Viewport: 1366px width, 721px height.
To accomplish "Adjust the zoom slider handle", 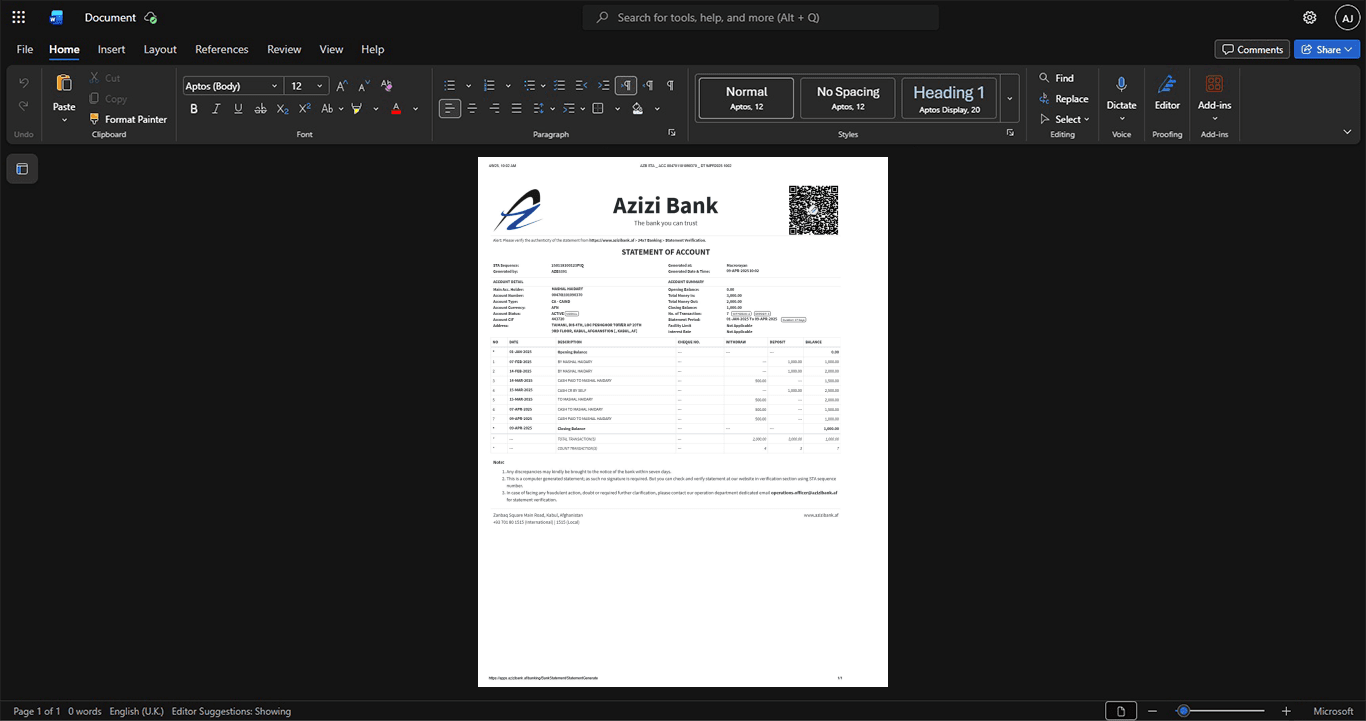I will click(1183, 711).
